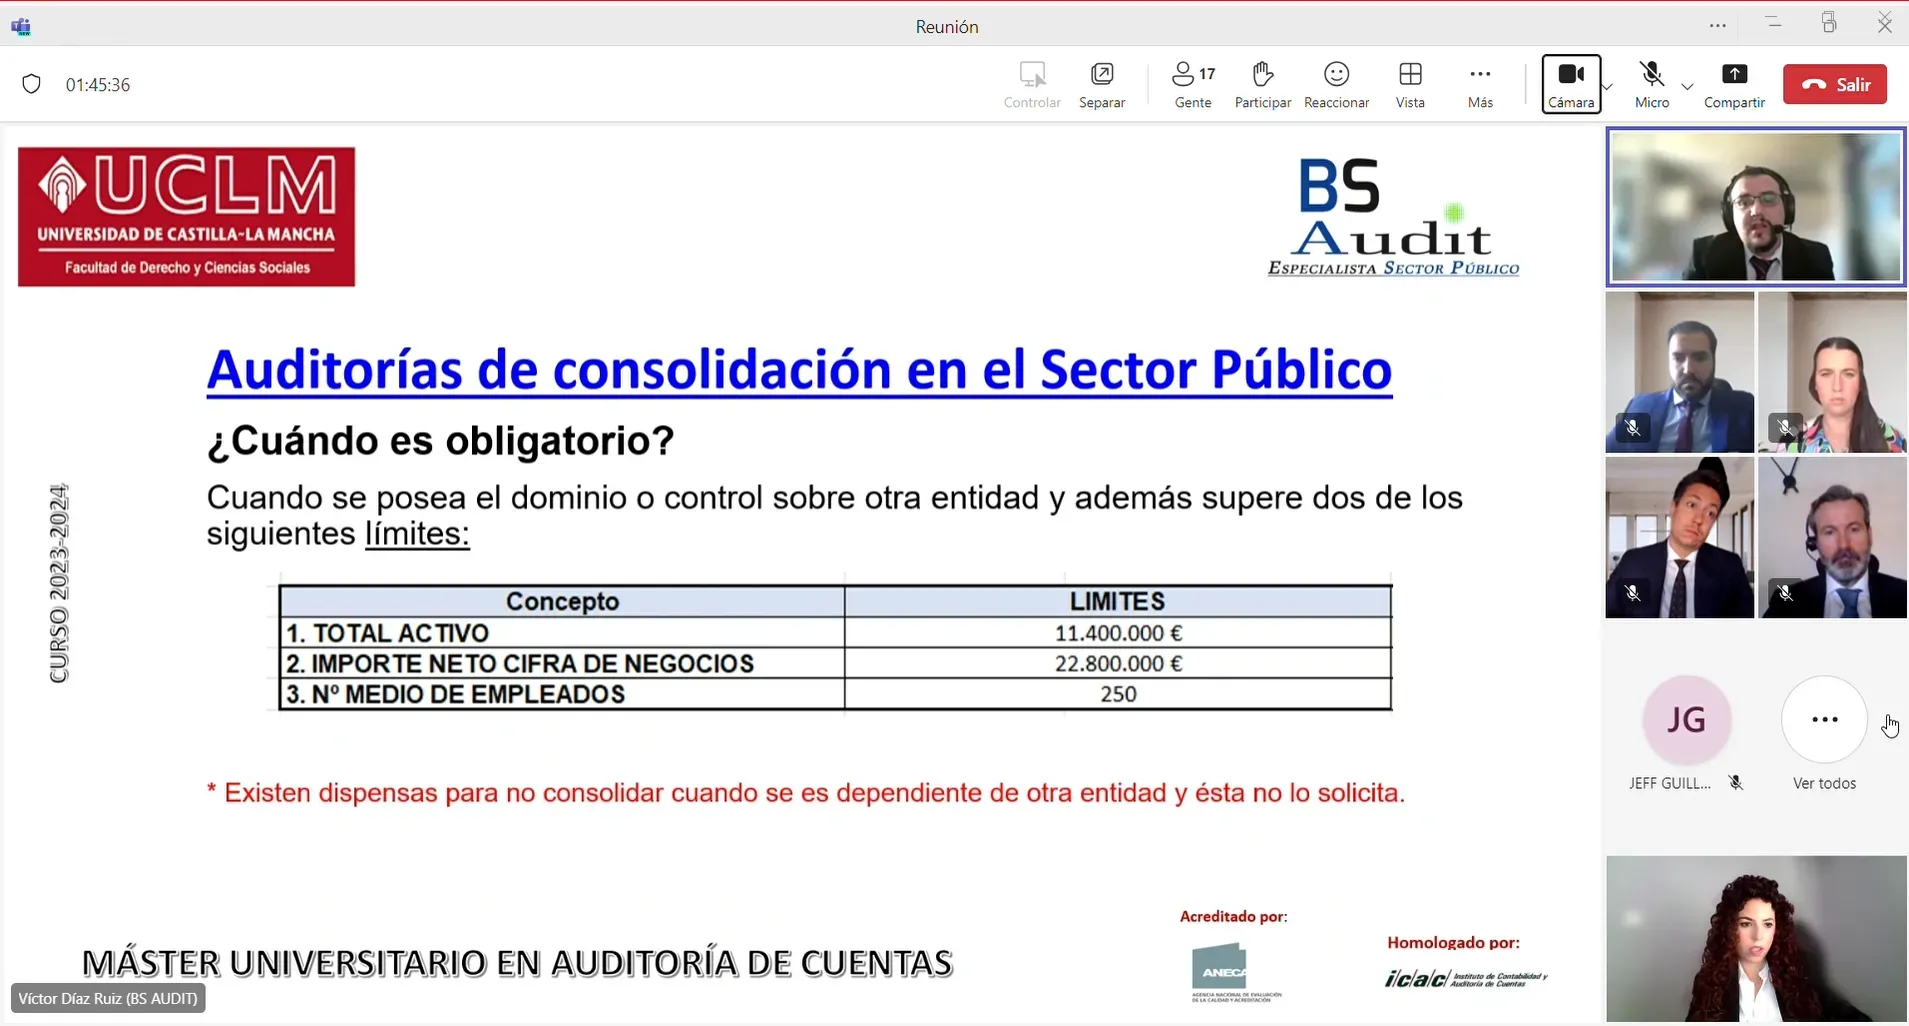Select the curly-haired woman's video tile

[1756, 938]
